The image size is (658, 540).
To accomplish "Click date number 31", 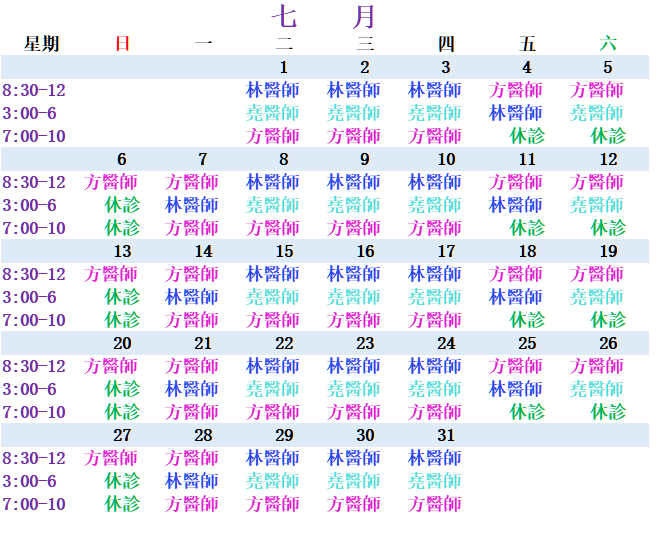I will 446,435.
